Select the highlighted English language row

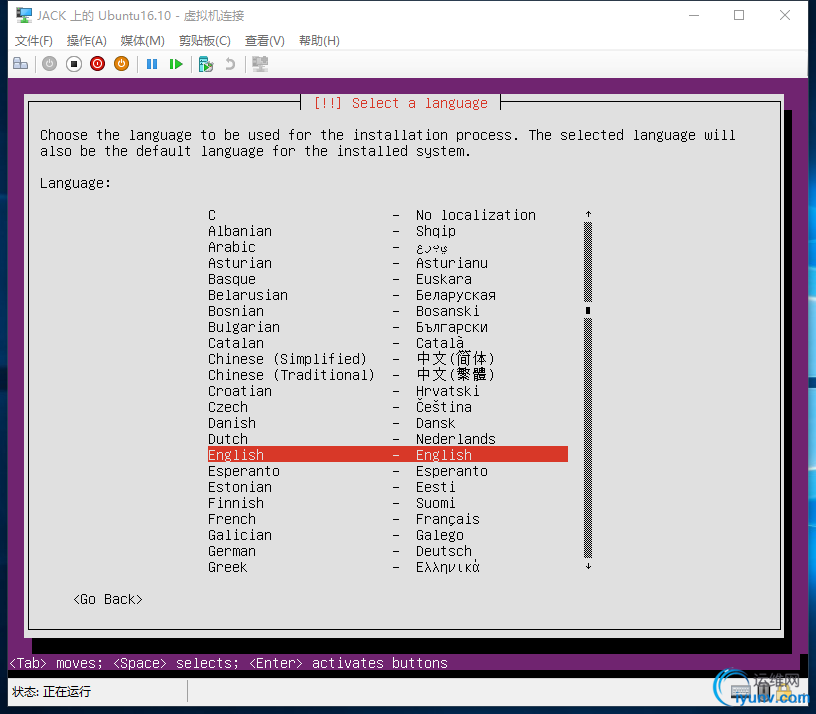pos(388,454)
